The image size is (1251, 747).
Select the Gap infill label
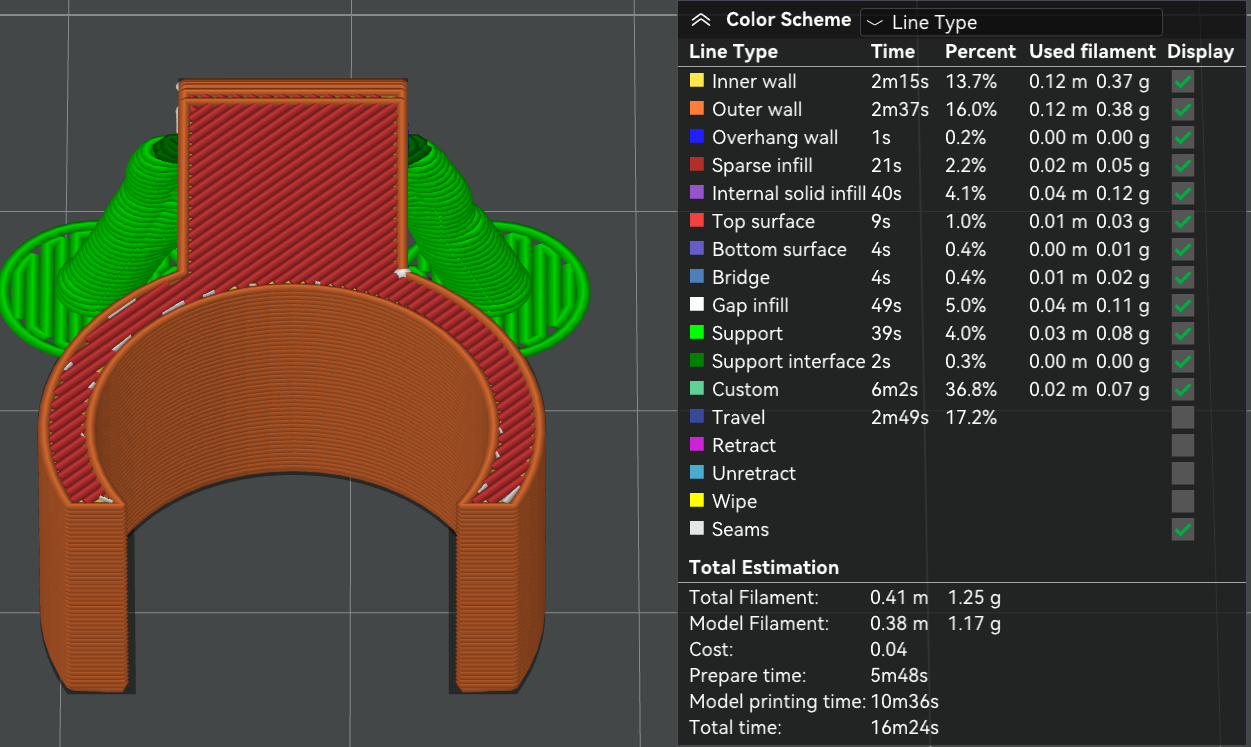pos(750,305)
